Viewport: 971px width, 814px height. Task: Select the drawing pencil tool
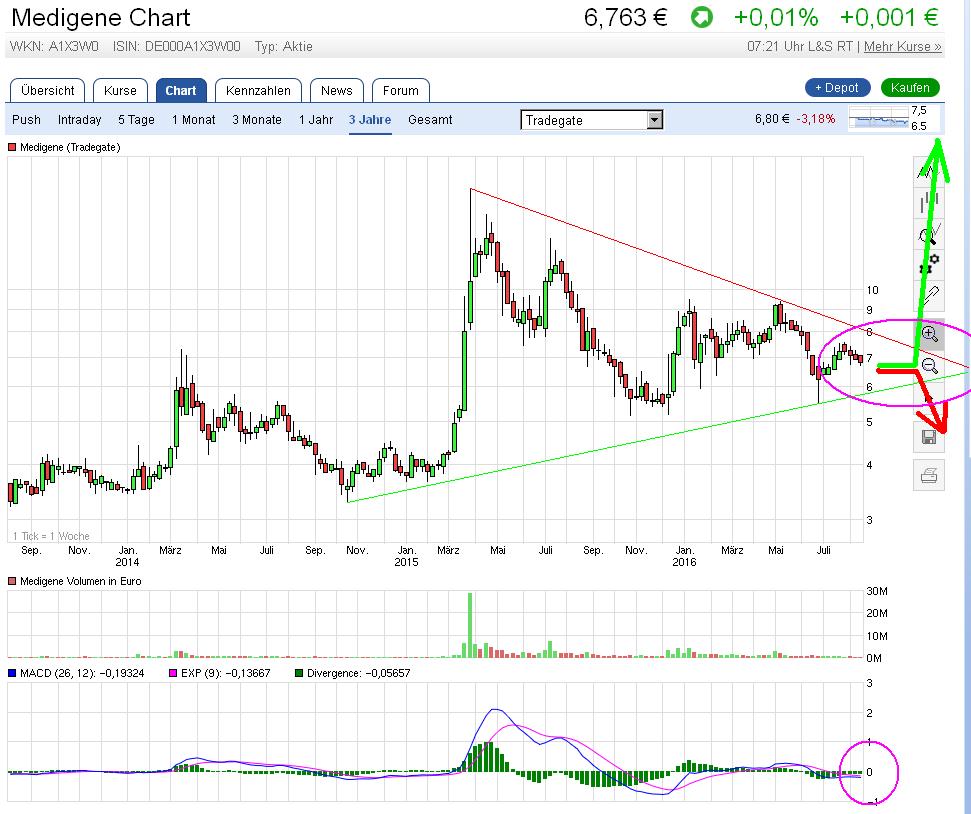(929, 295)
